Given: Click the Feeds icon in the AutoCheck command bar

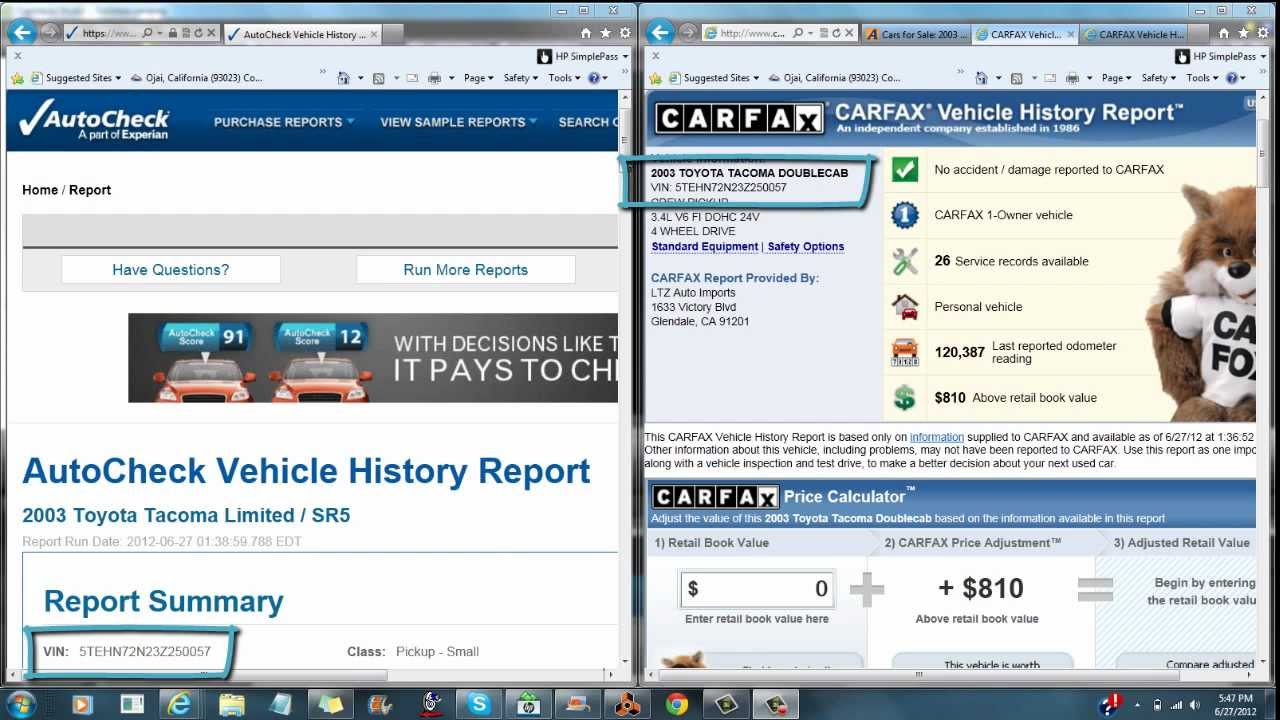Looking at the screenshot, I should click(379, 78).
